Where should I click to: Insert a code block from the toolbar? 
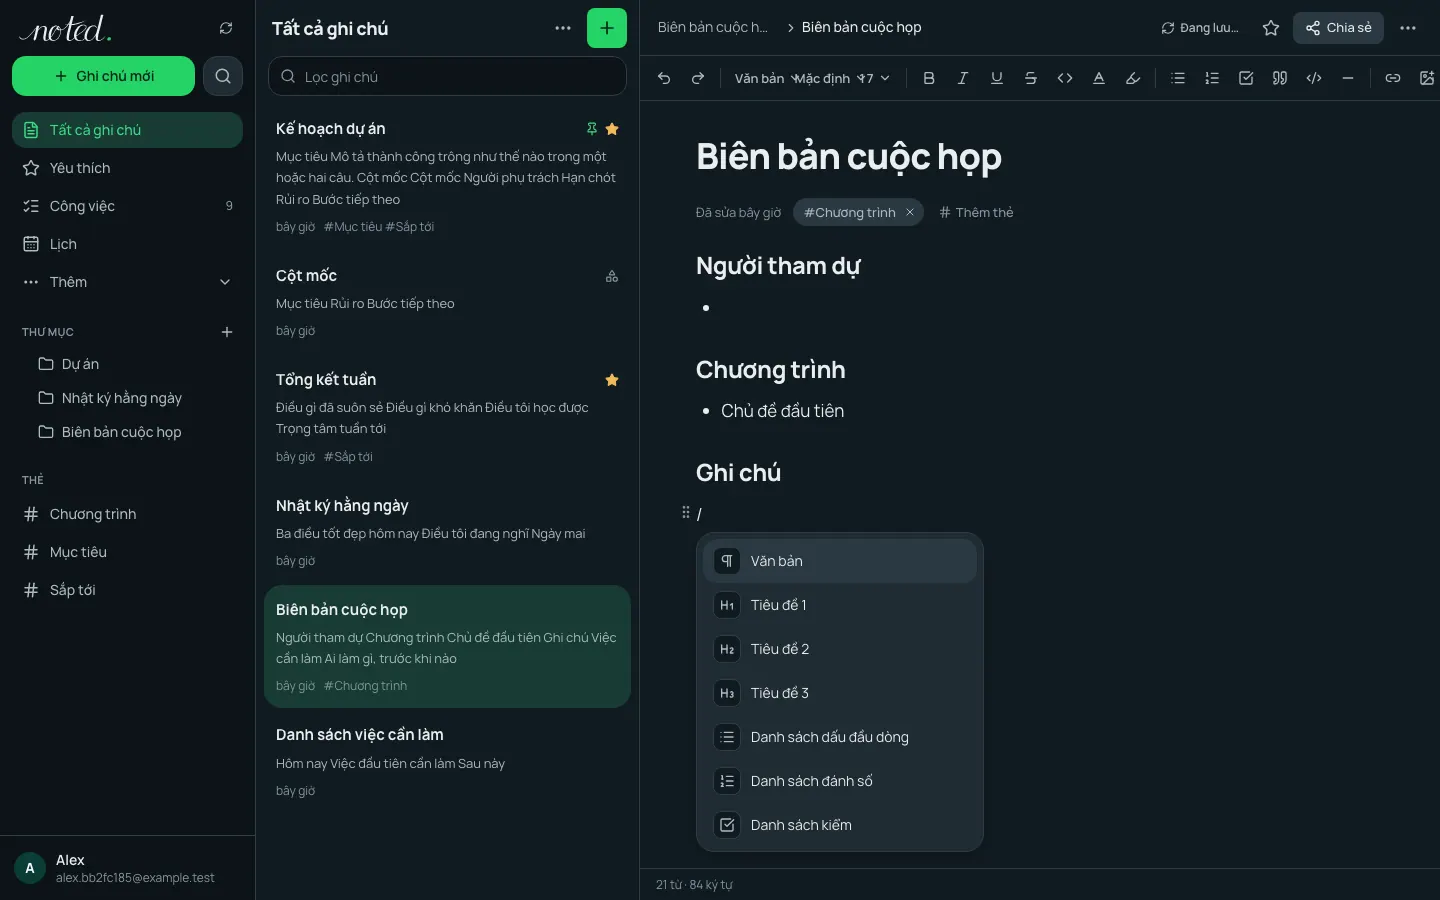click(x=1314, y=78)
